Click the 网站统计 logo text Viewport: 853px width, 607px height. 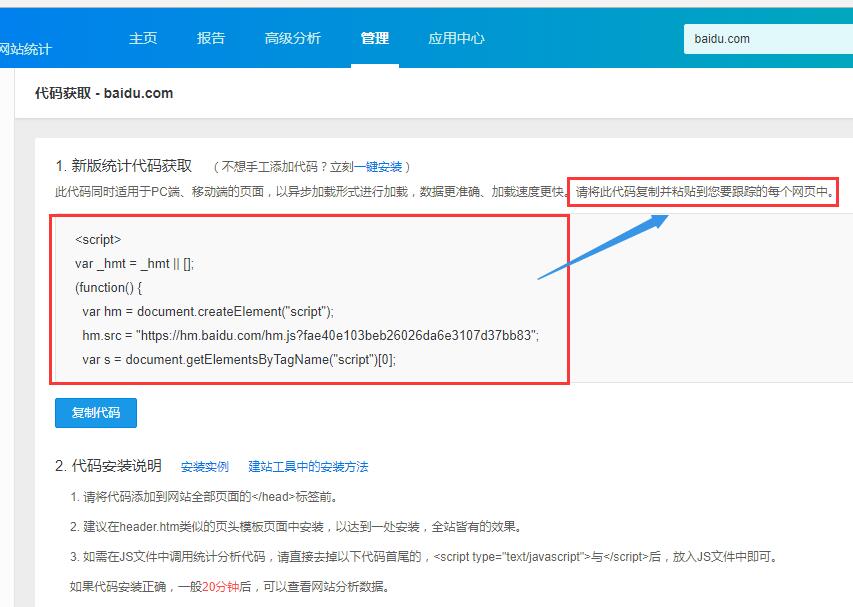click(26, 49)
